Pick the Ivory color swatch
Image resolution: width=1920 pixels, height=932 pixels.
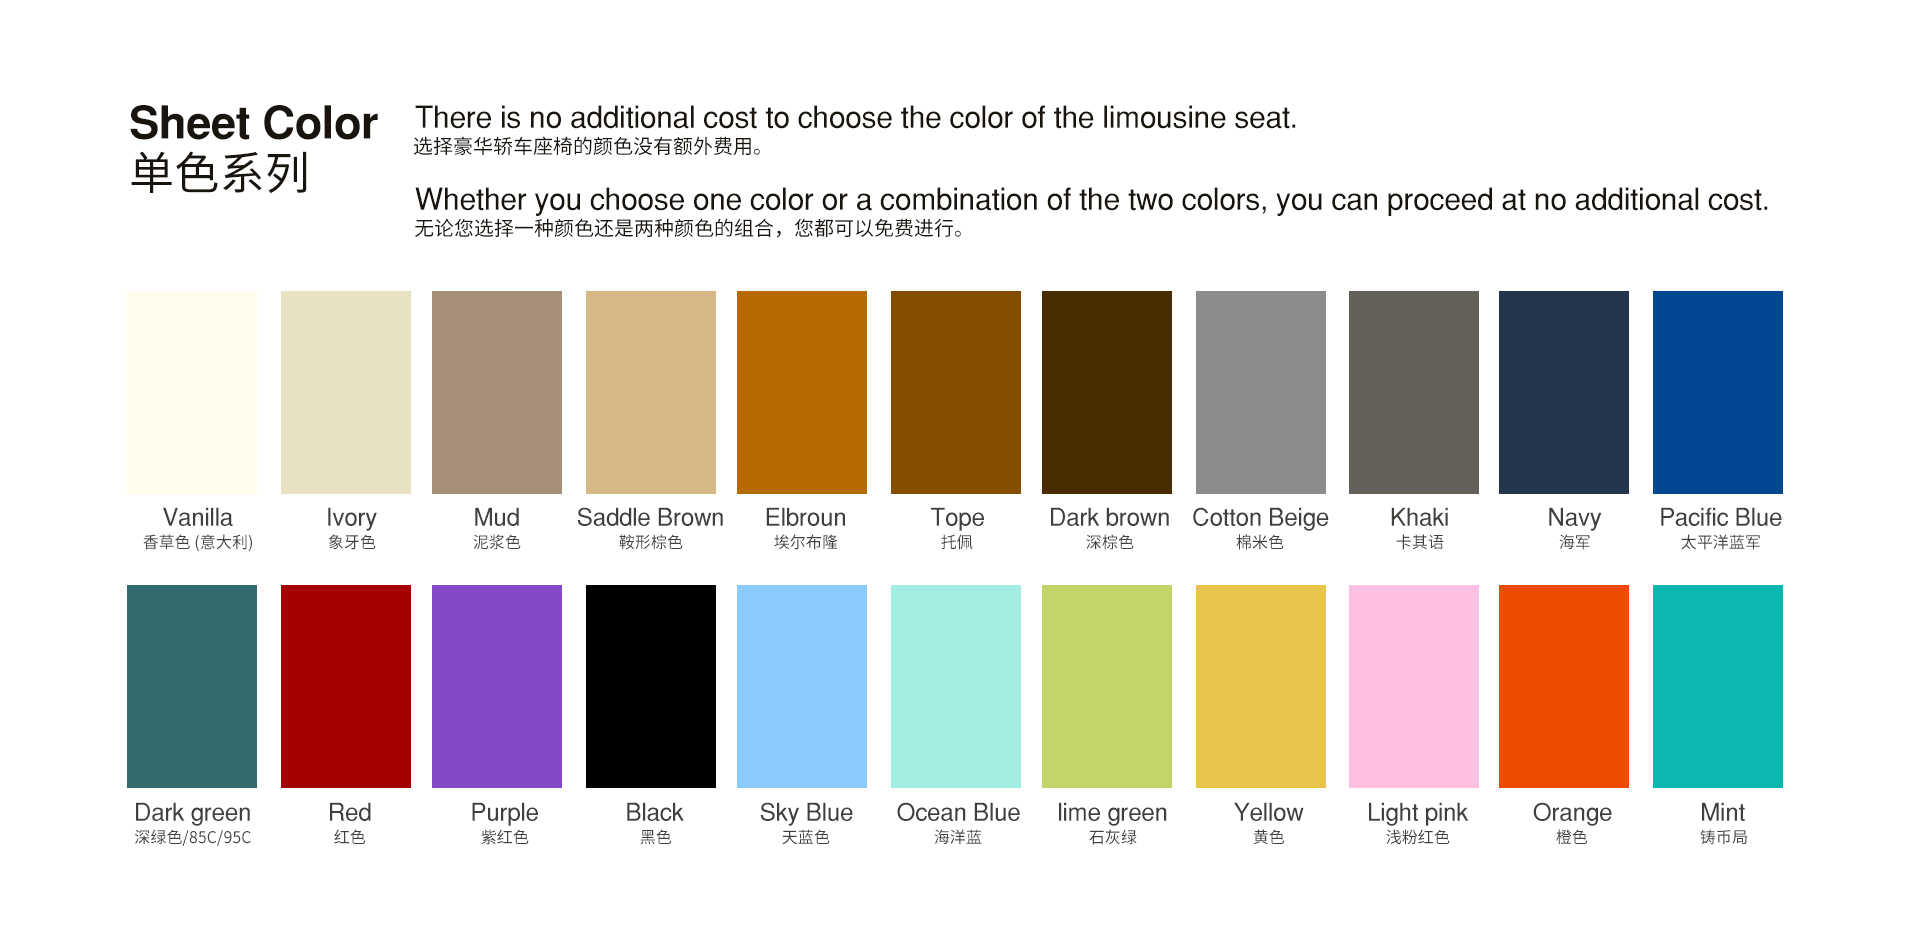346,392
